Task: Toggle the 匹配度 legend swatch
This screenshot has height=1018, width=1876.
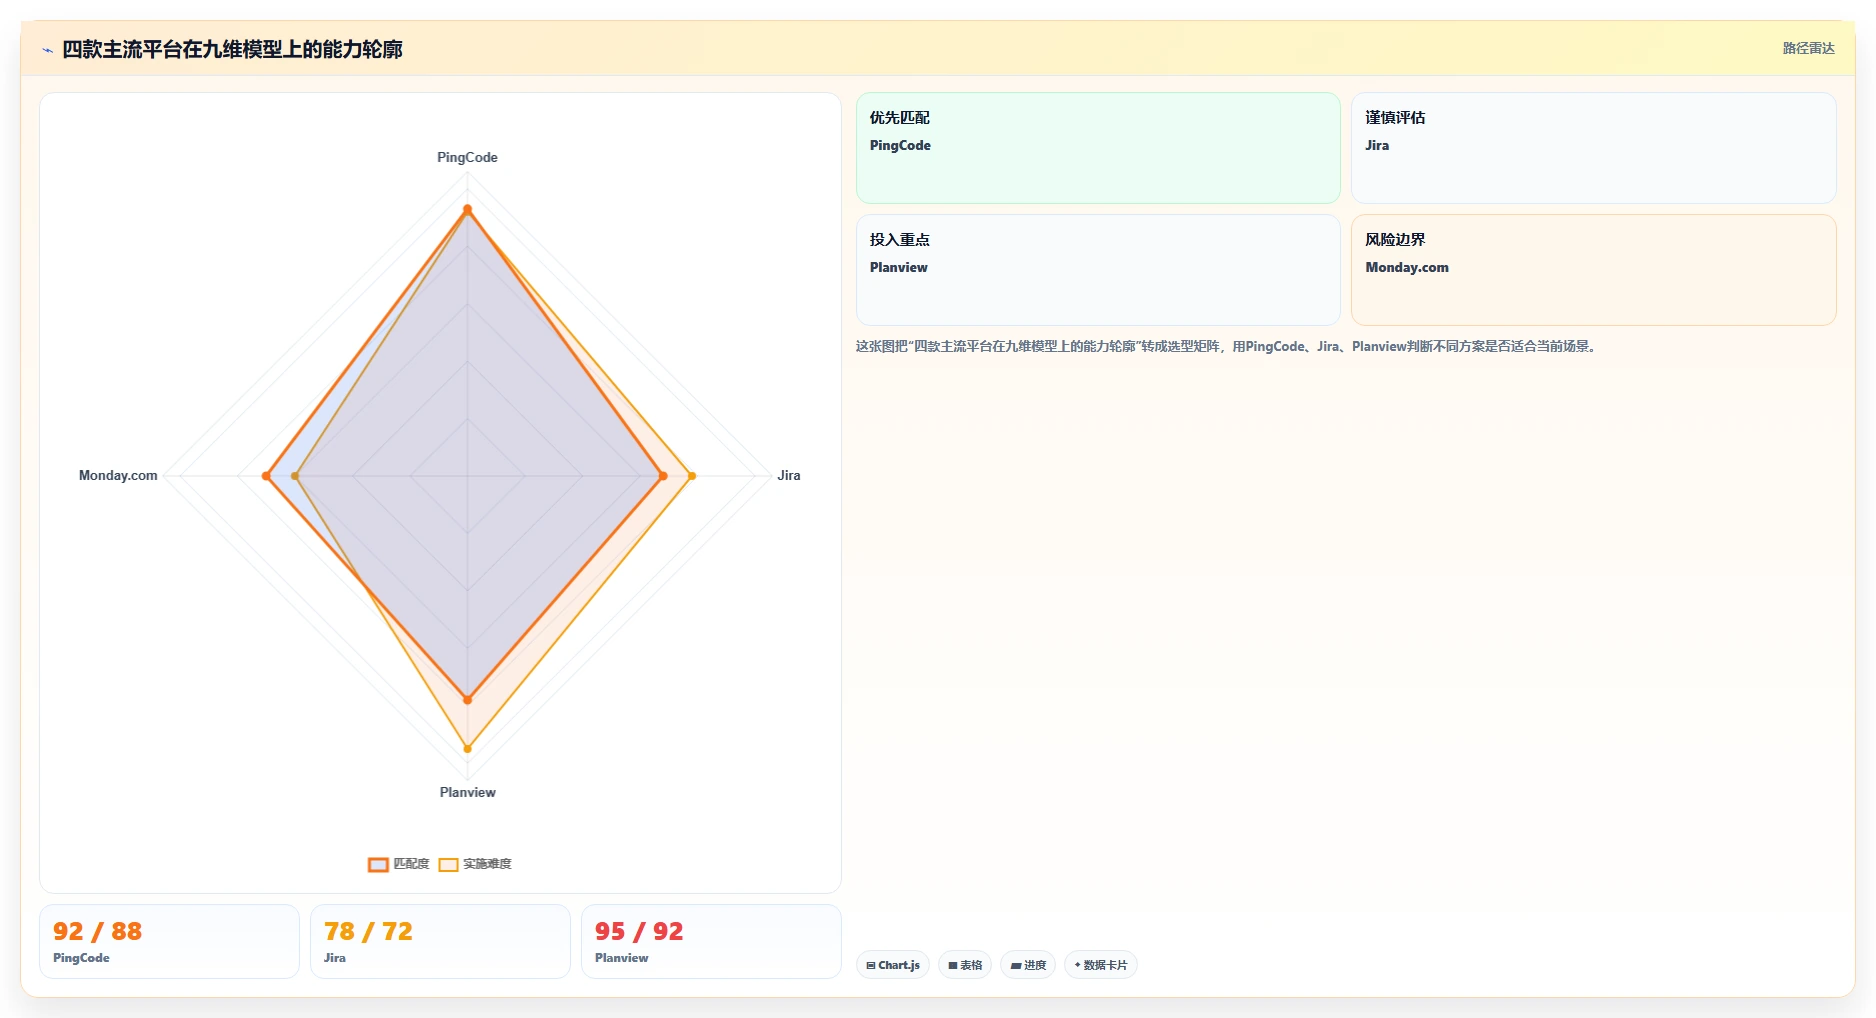Action: click(x=378, y=865)
